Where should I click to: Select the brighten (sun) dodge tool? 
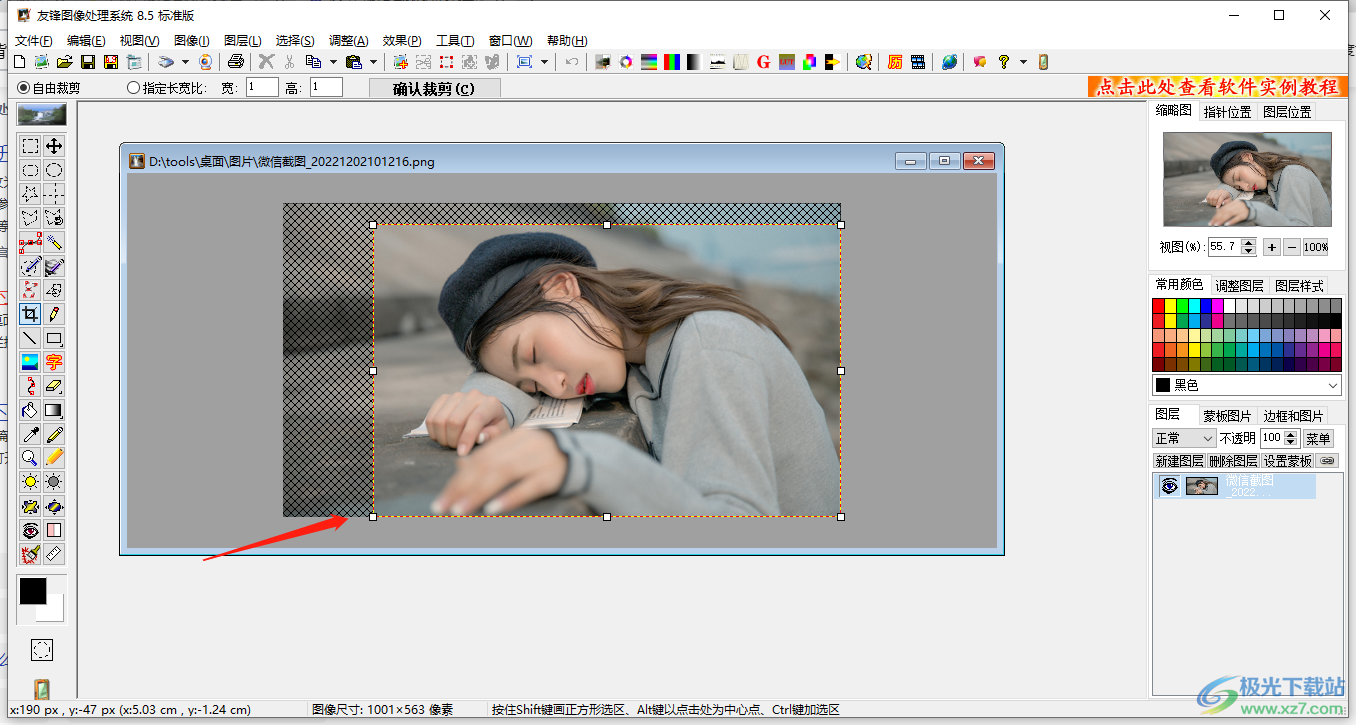tap(31, 482)
